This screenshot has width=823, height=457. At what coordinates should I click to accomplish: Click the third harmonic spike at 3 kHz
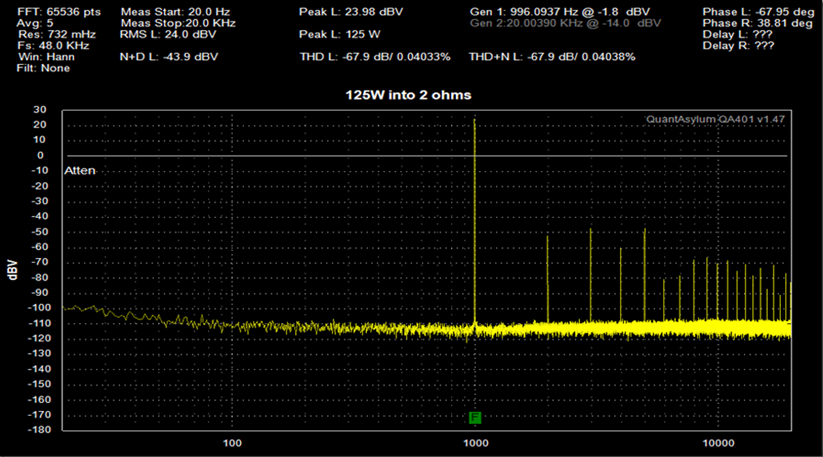pos(590,274)
